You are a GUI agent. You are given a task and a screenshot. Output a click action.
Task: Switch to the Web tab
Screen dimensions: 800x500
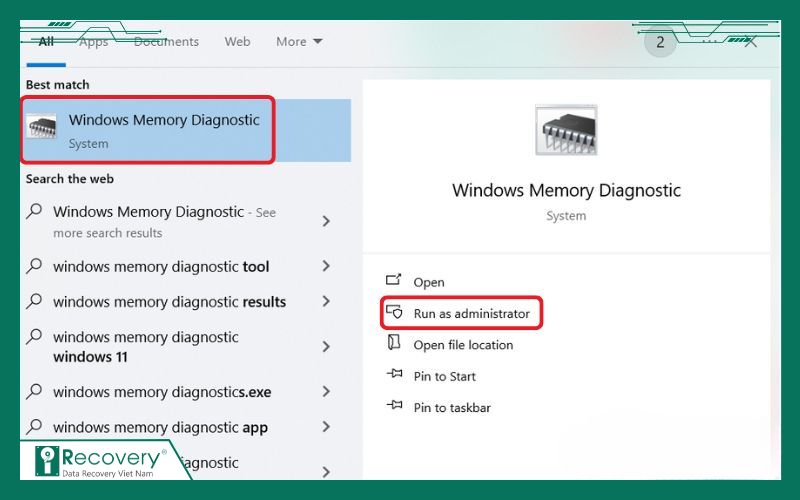[x=237, y=41]
